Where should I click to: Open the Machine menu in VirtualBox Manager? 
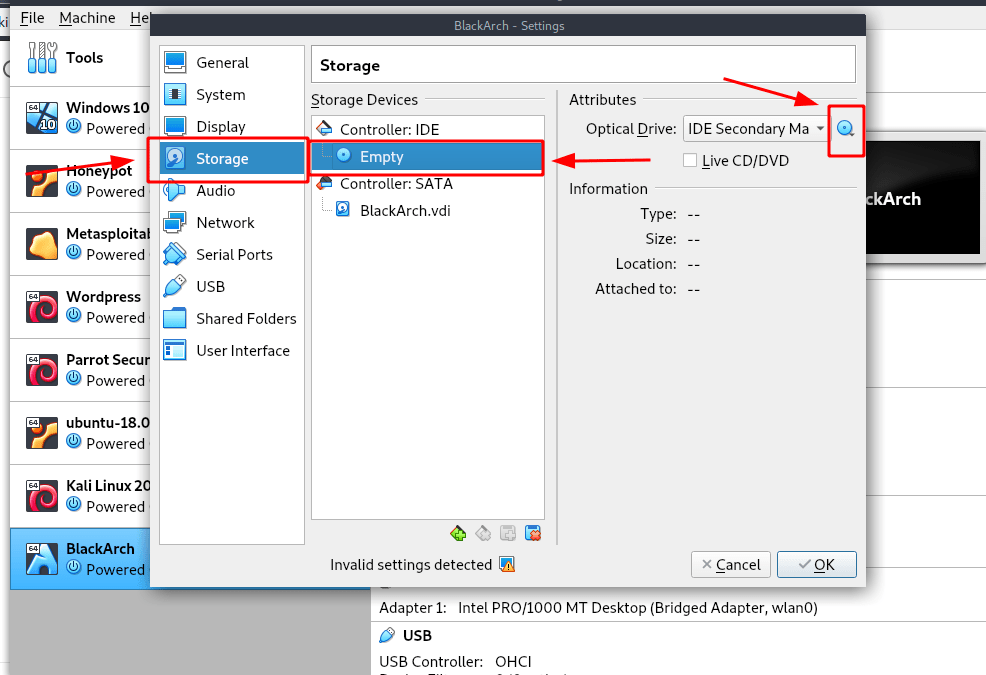click(87, 18)
